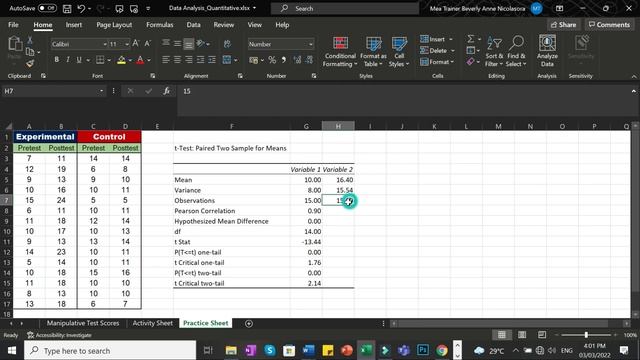Click the Share button

tap(564, 25)
